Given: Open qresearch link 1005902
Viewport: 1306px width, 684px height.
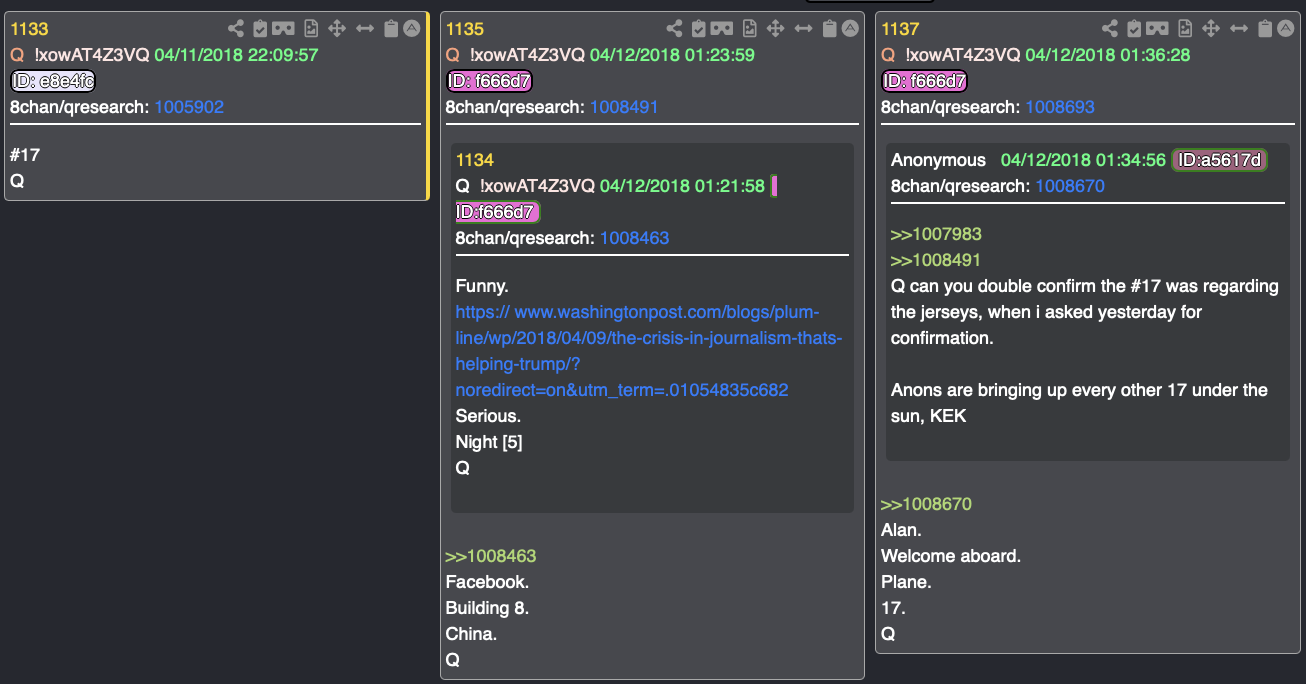Looking at the screenshot, I should (x=189, y=107).
